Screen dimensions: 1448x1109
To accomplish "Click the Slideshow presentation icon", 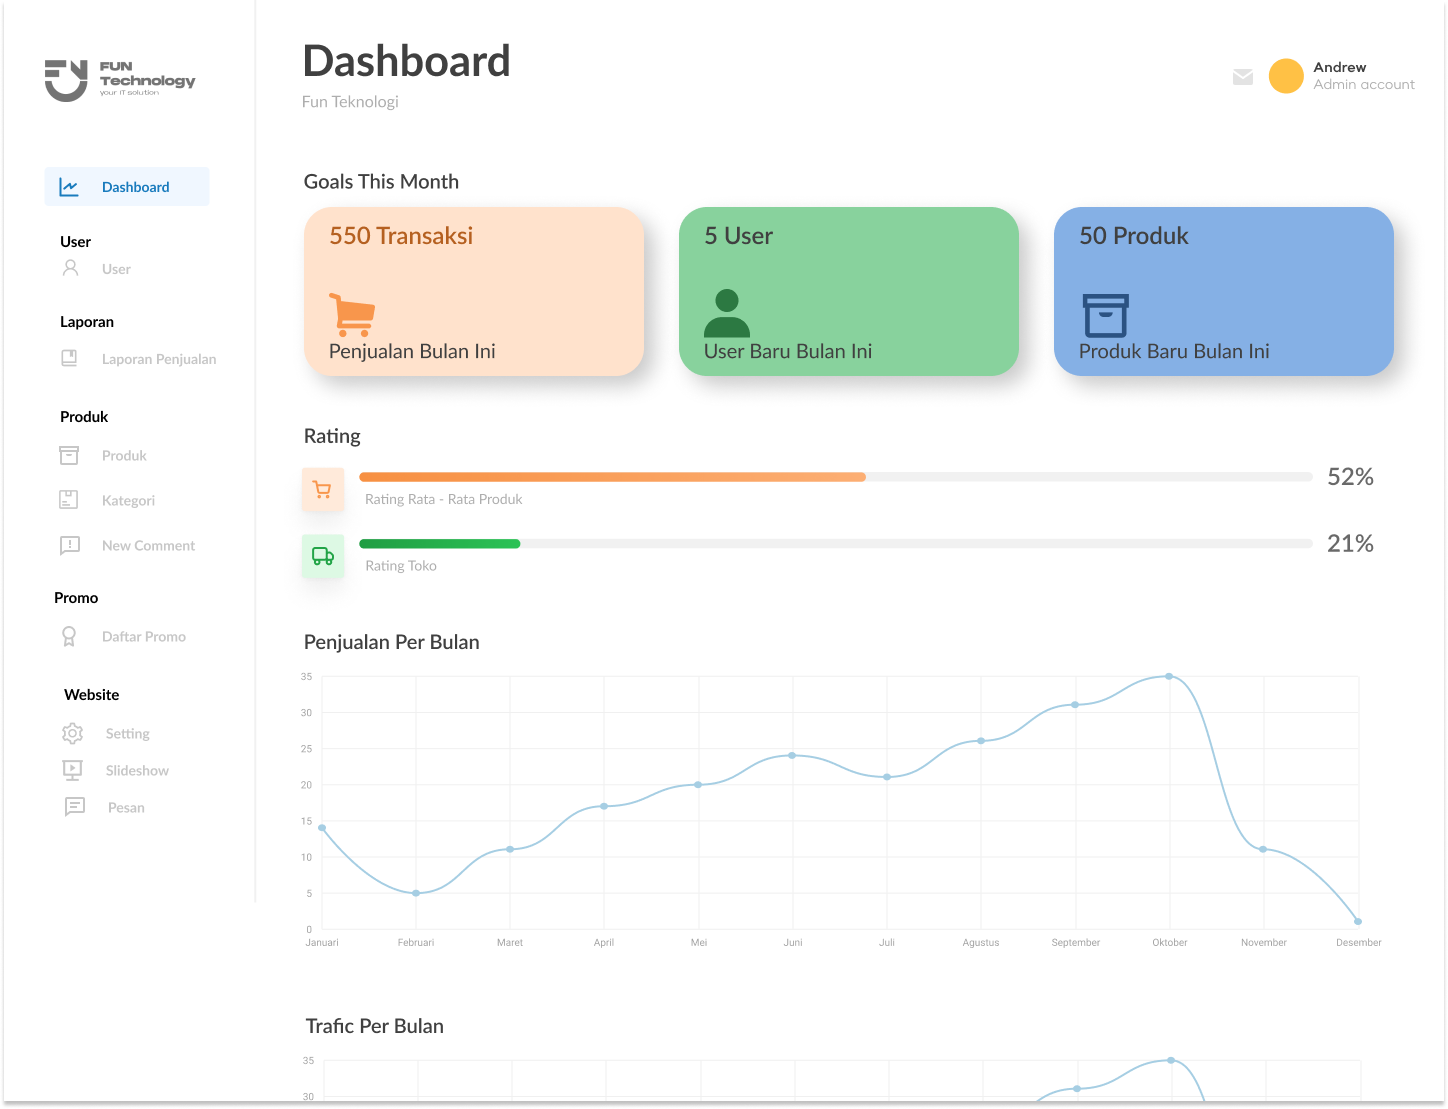I will (72, 770).
